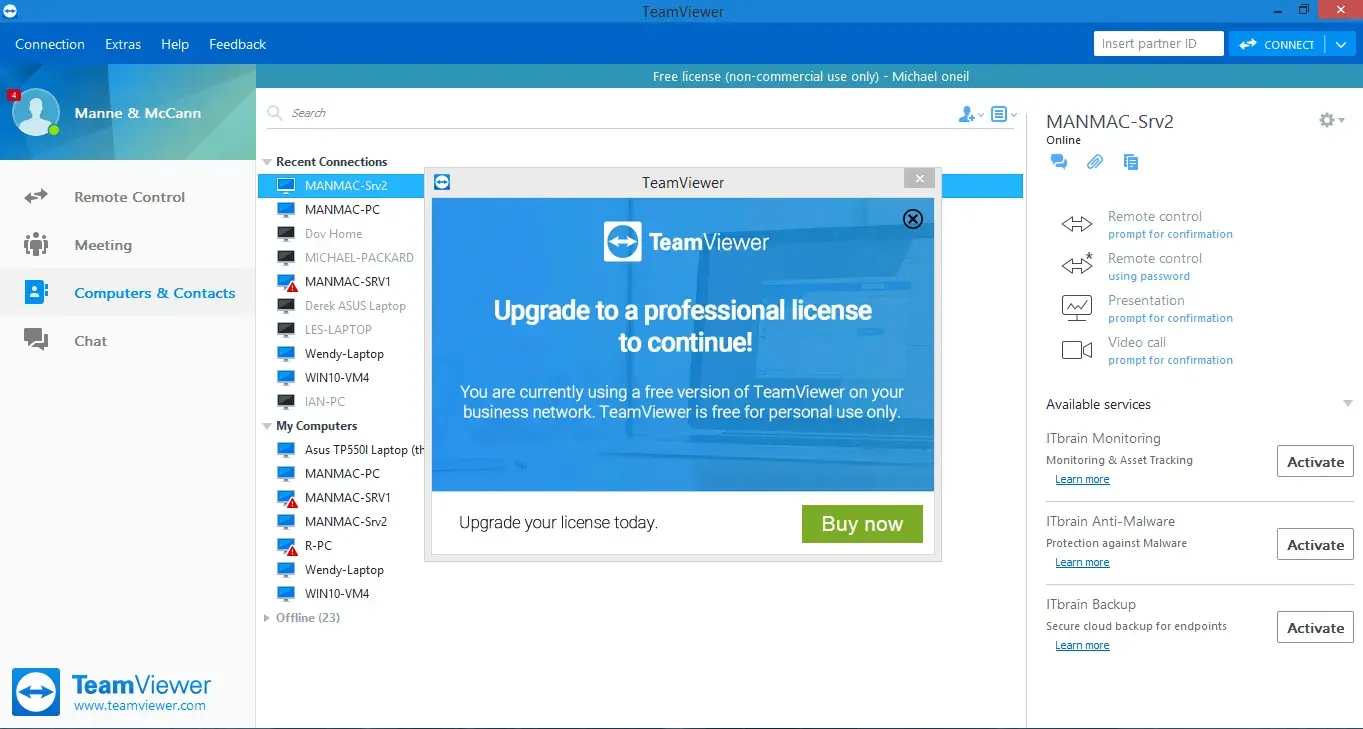Open the gear settings dropdown for MANMAC-Srv2
The height and width of the screenshot is (729, 1363).
[1330, 120]
